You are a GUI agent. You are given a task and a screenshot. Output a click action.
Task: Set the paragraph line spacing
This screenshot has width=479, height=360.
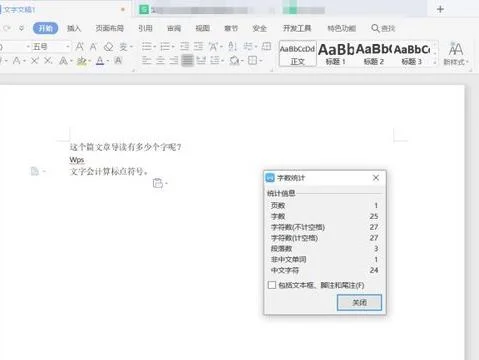point(215,60)
